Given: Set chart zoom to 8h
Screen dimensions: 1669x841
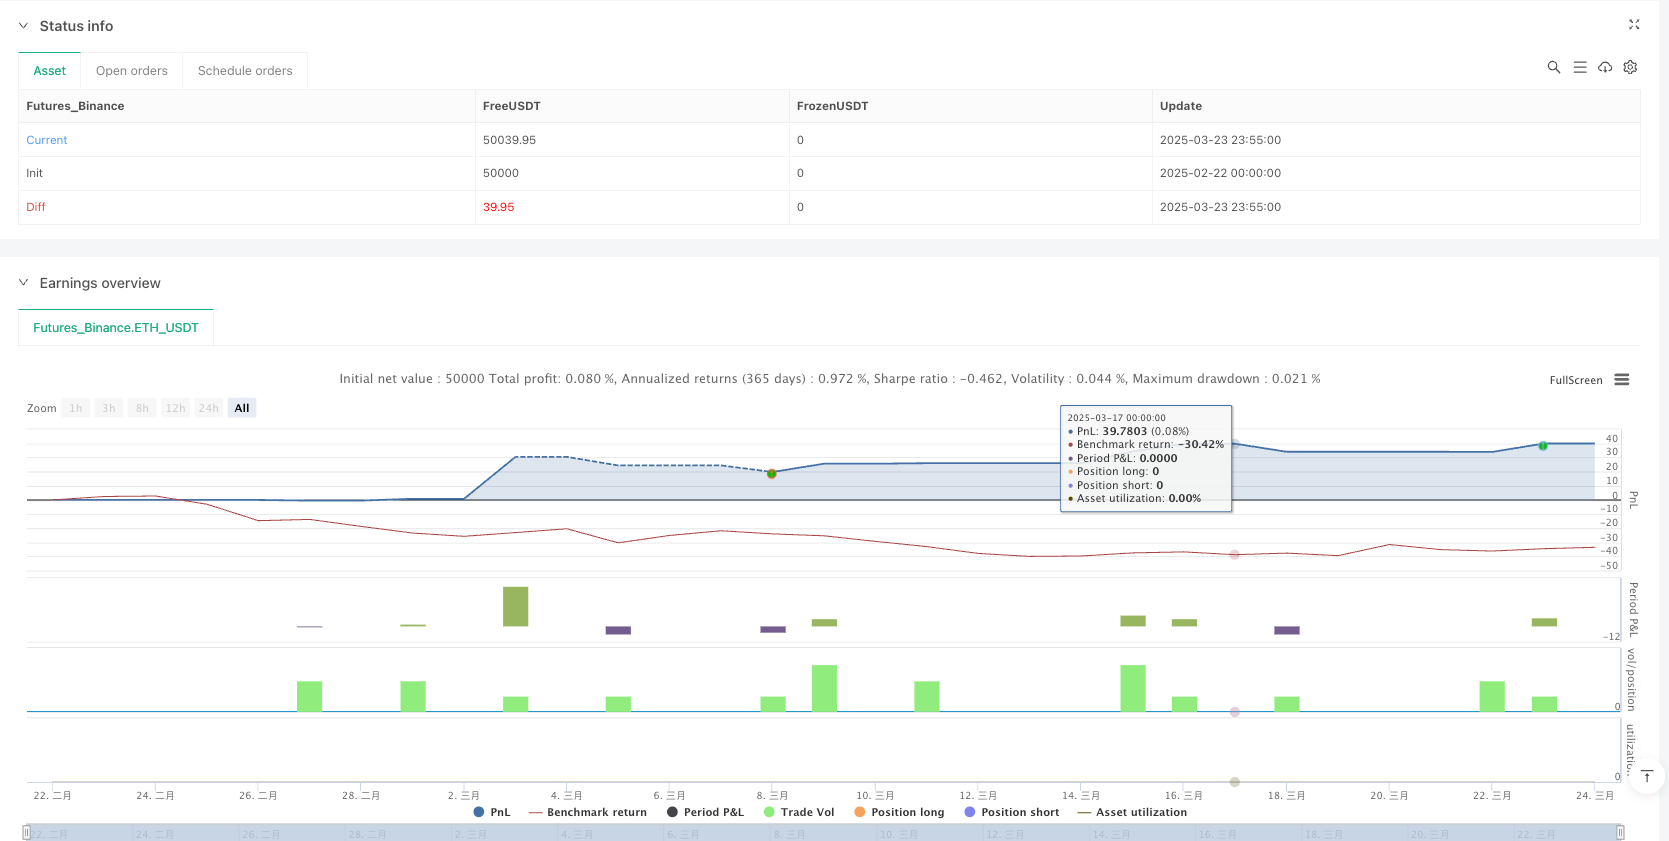Looking at the screenshot, I should pyautogui.click(x=142, y=408).
